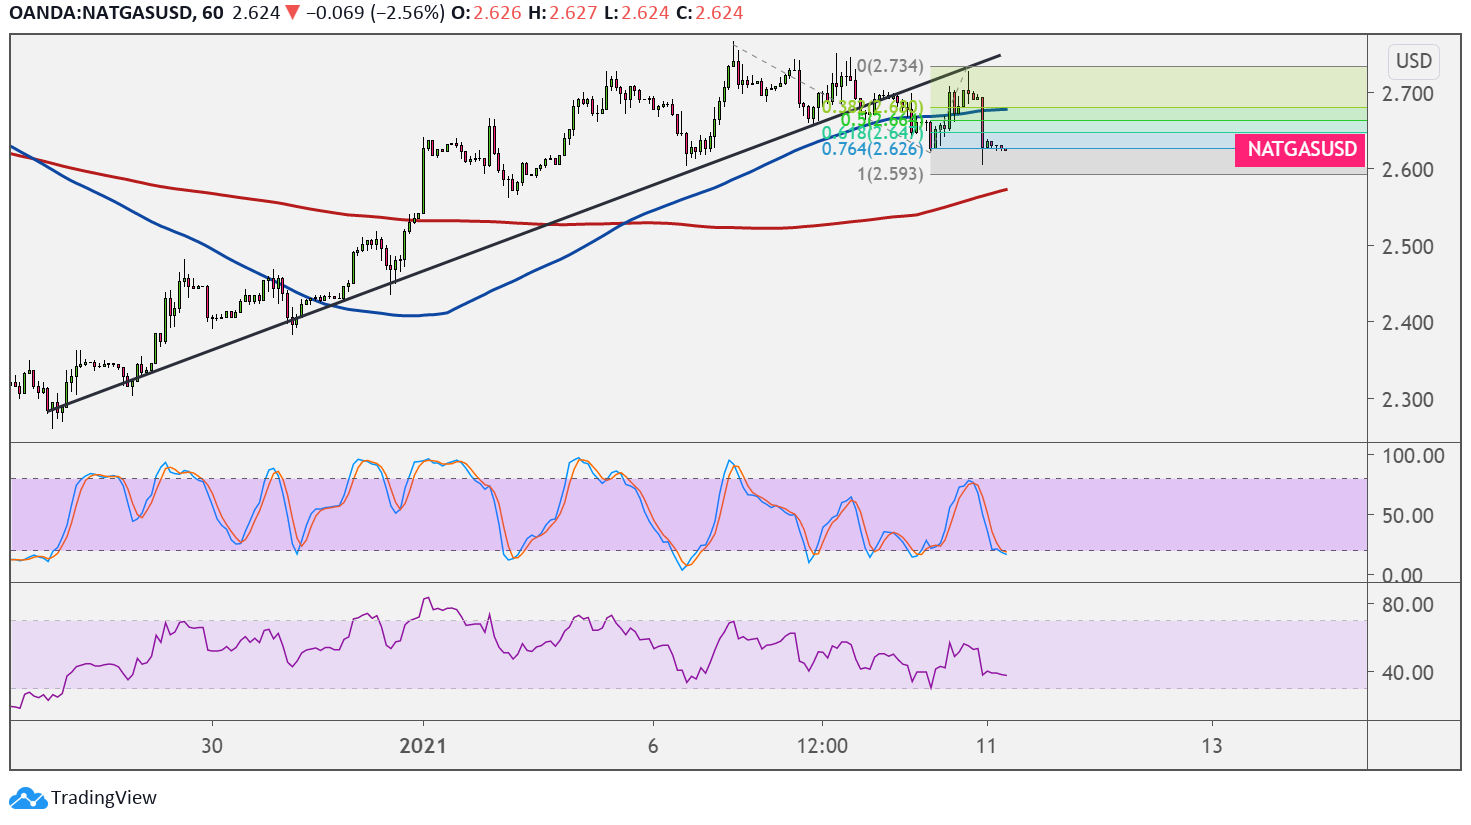The image size is (1471, 825).
Task: Click the Fibonacci 0.764(2.626) level label
Action: (872, 149)
